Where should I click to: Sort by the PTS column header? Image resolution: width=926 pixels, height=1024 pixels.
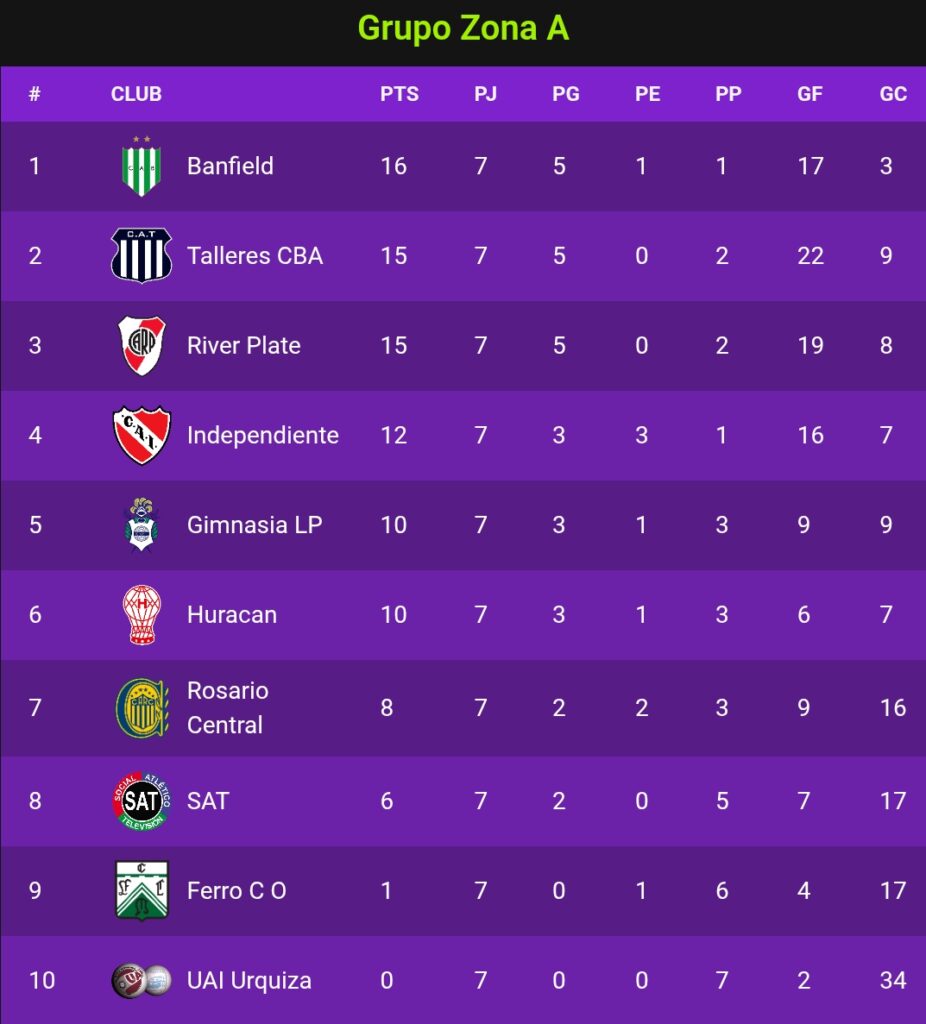[x=399, y=94]
